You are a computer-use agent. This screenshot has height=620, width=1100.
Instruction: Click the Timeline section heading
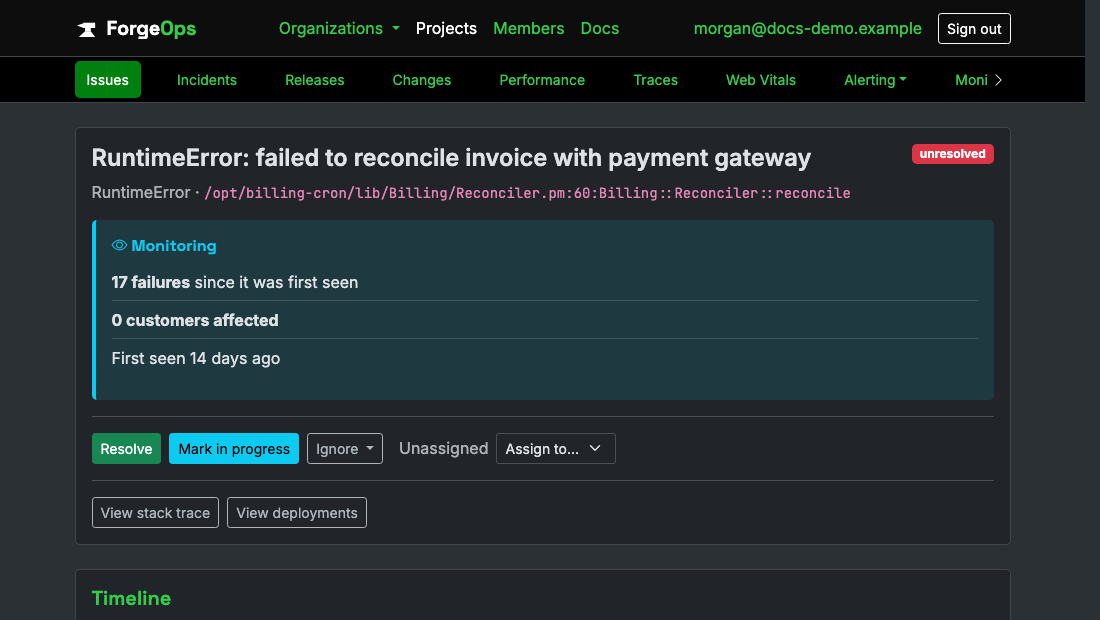[131, 598]
